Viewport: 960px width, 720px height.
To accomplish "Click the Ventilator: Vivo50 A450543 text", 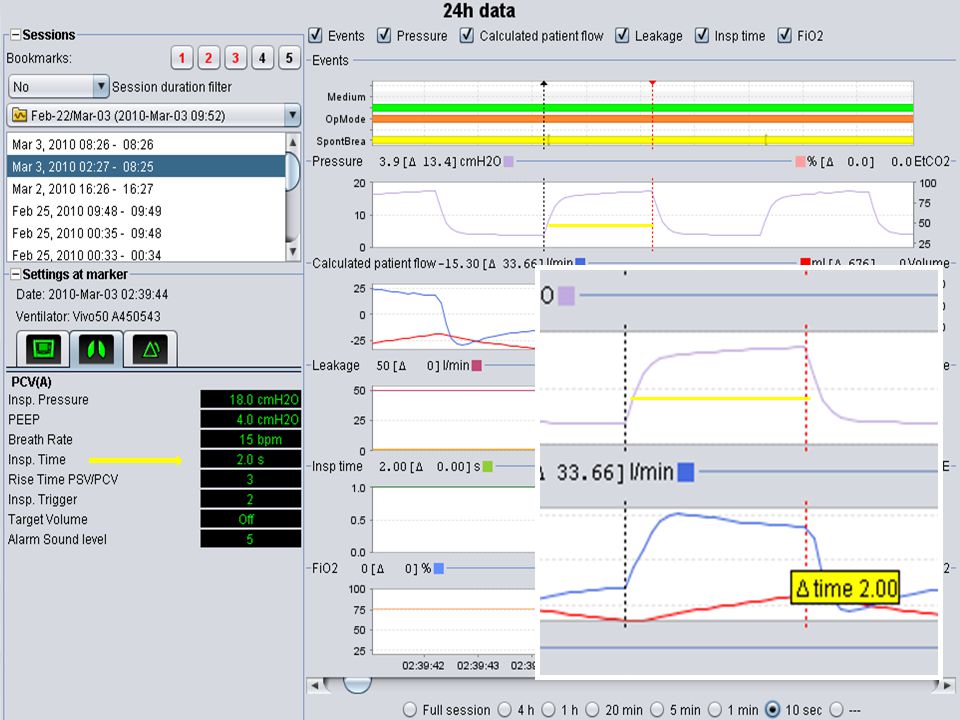I will tap(88, 317).
